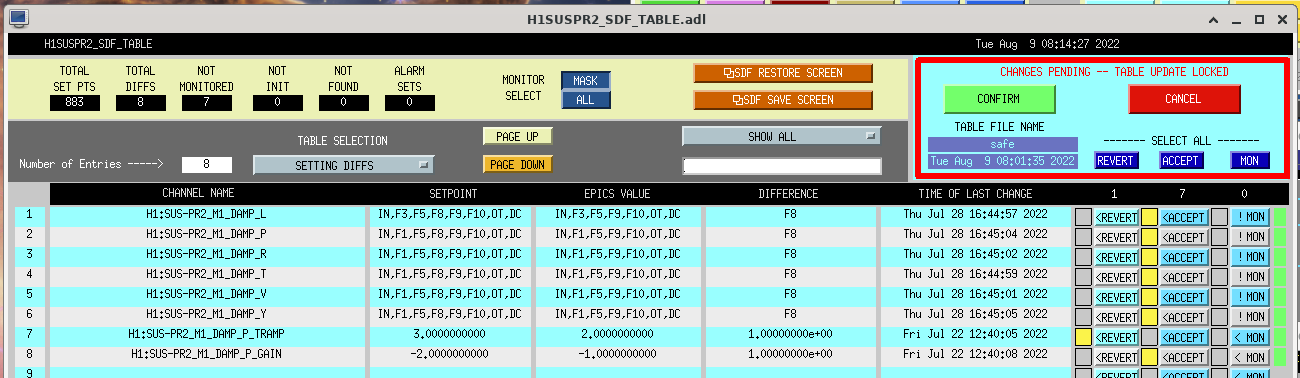Toggle MON for the DAMP_P_TRAMP row

pos(1250,338)
